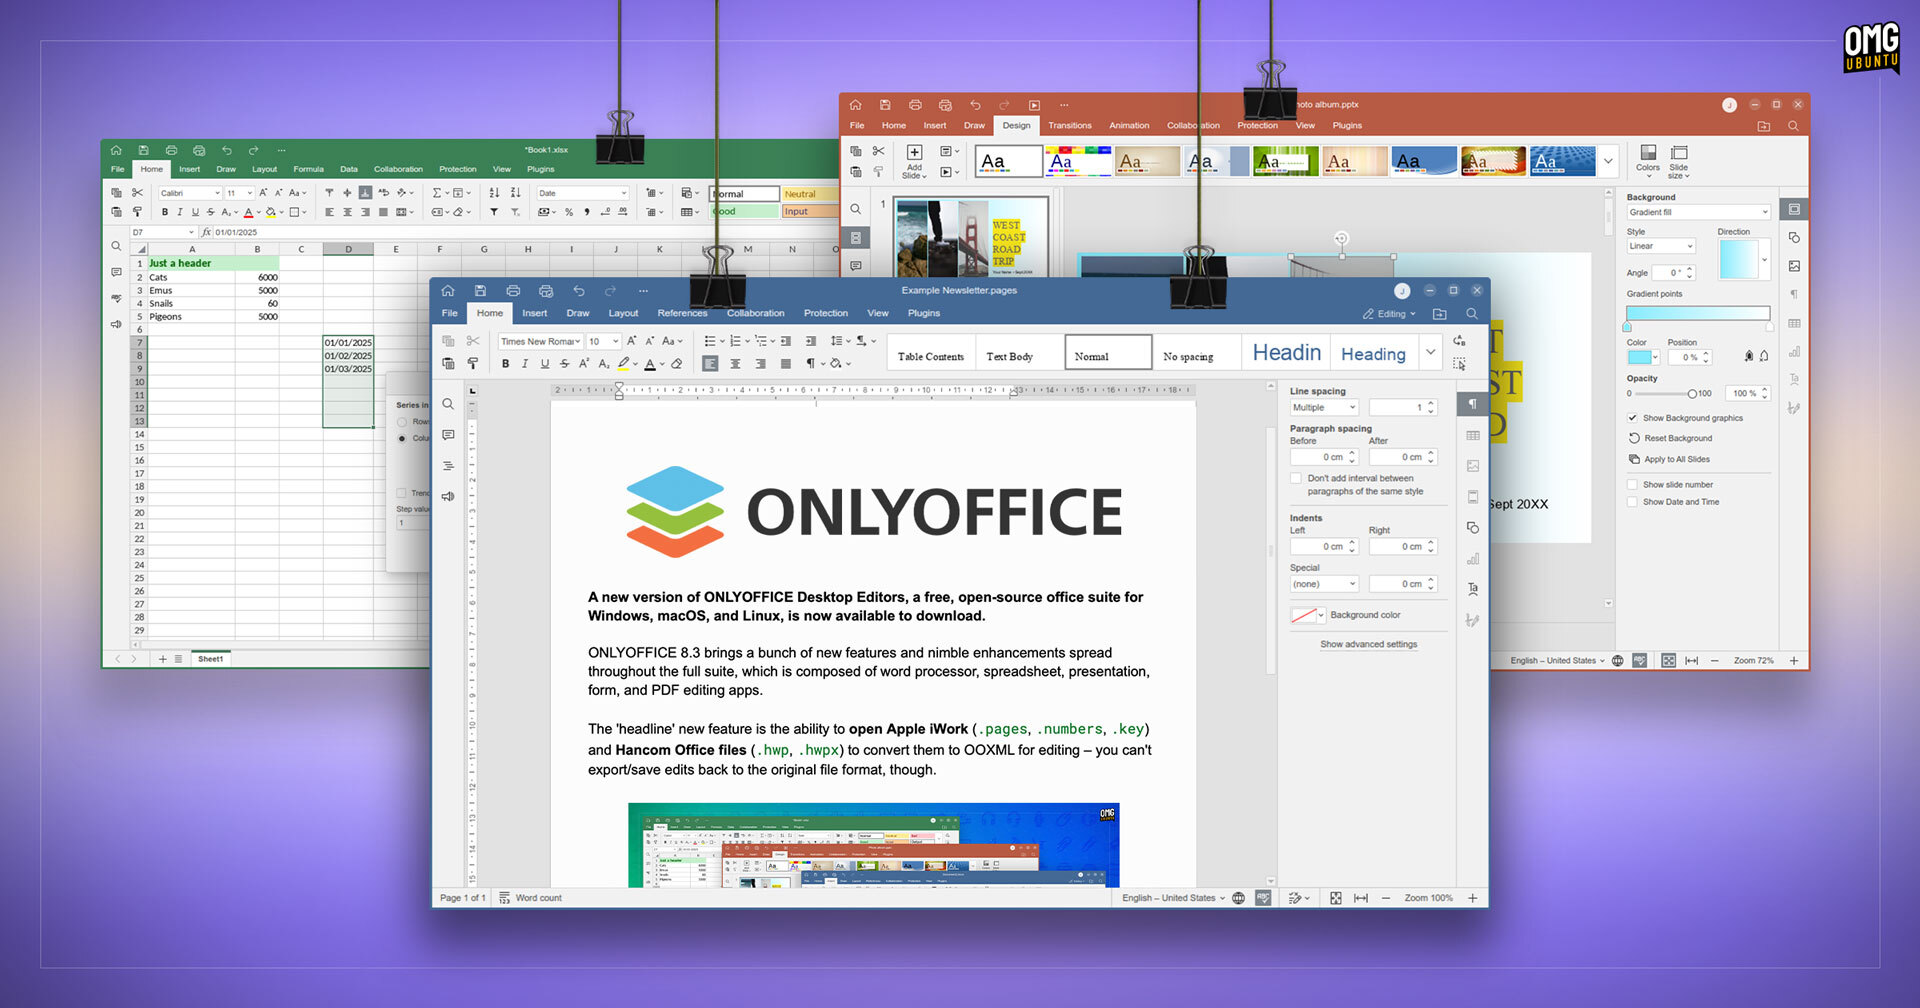Click the Cut scissors in document editor
Image resolution: width=1920 pixels, height=1008 pixels.
[x=473, y=341]
